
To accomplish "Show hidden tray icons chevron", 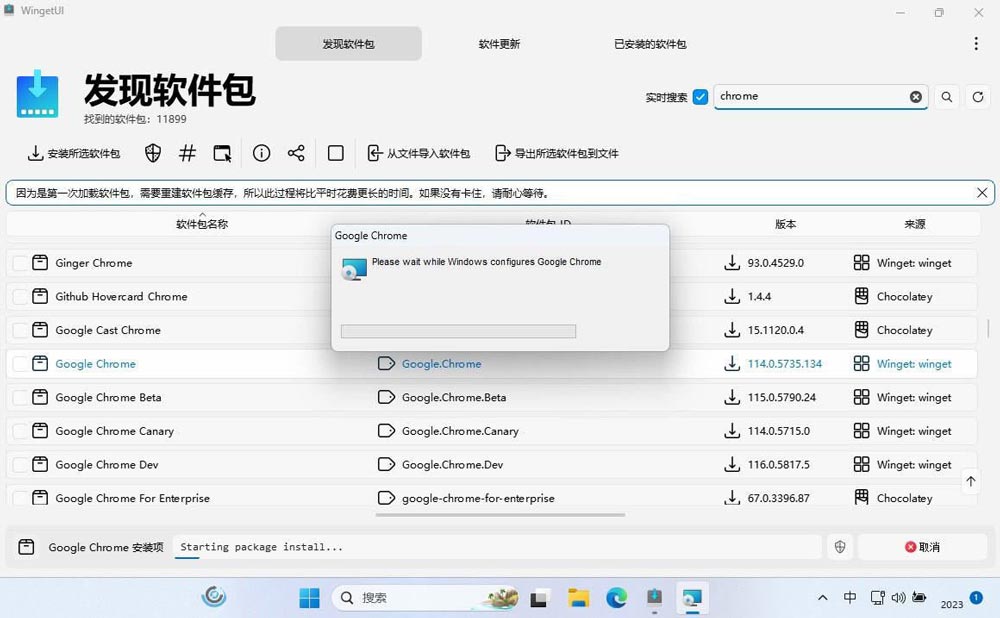I will (x=823, y=598).
